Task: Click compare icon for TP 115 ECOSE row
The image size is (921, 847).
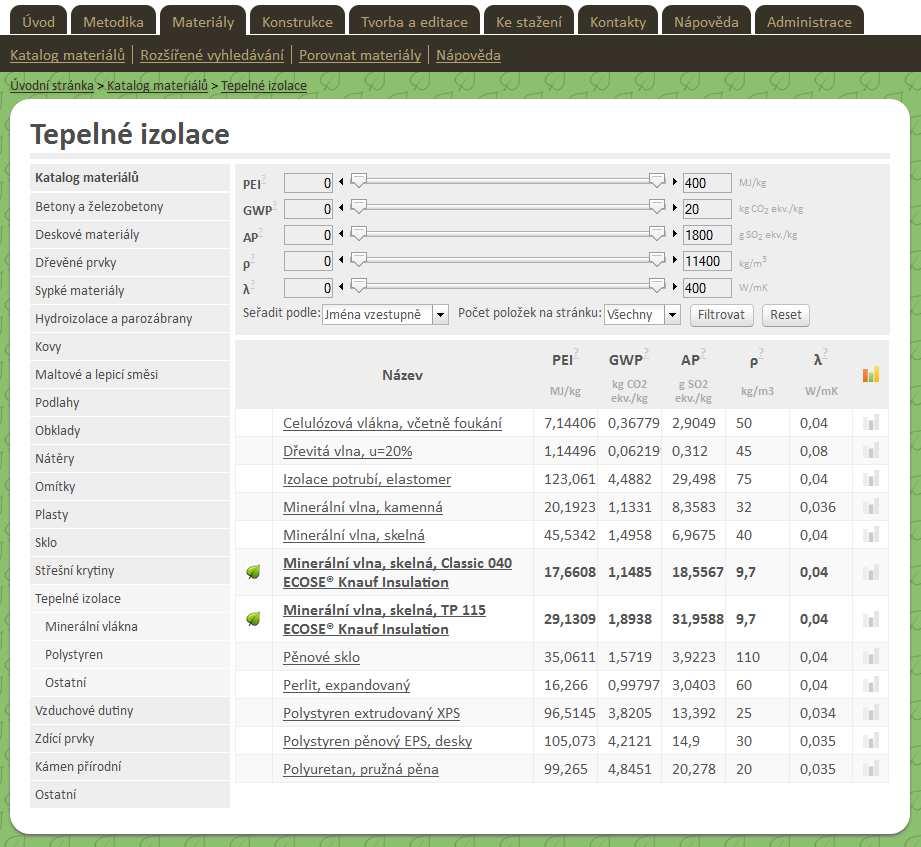Action: click(870, 619)
